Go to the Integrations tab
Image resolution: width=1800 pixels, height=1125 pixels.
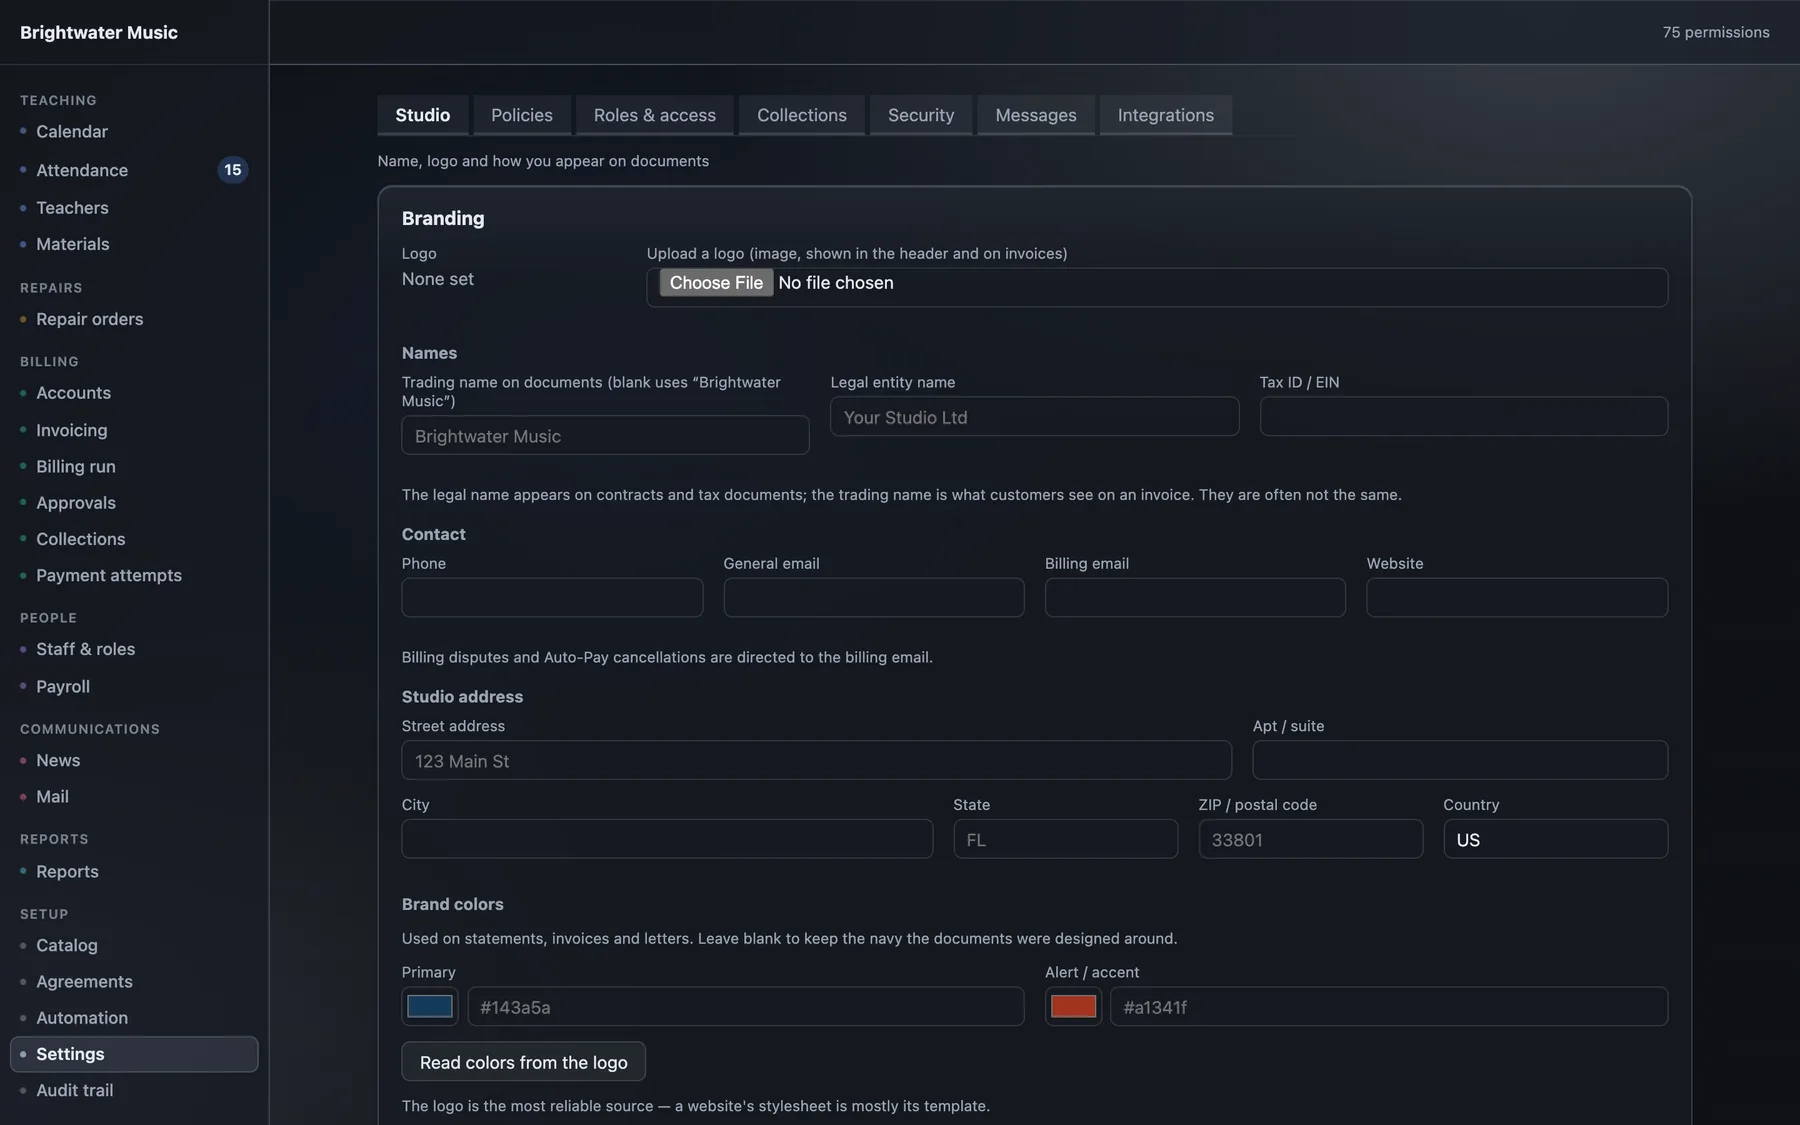(1166, 115)
